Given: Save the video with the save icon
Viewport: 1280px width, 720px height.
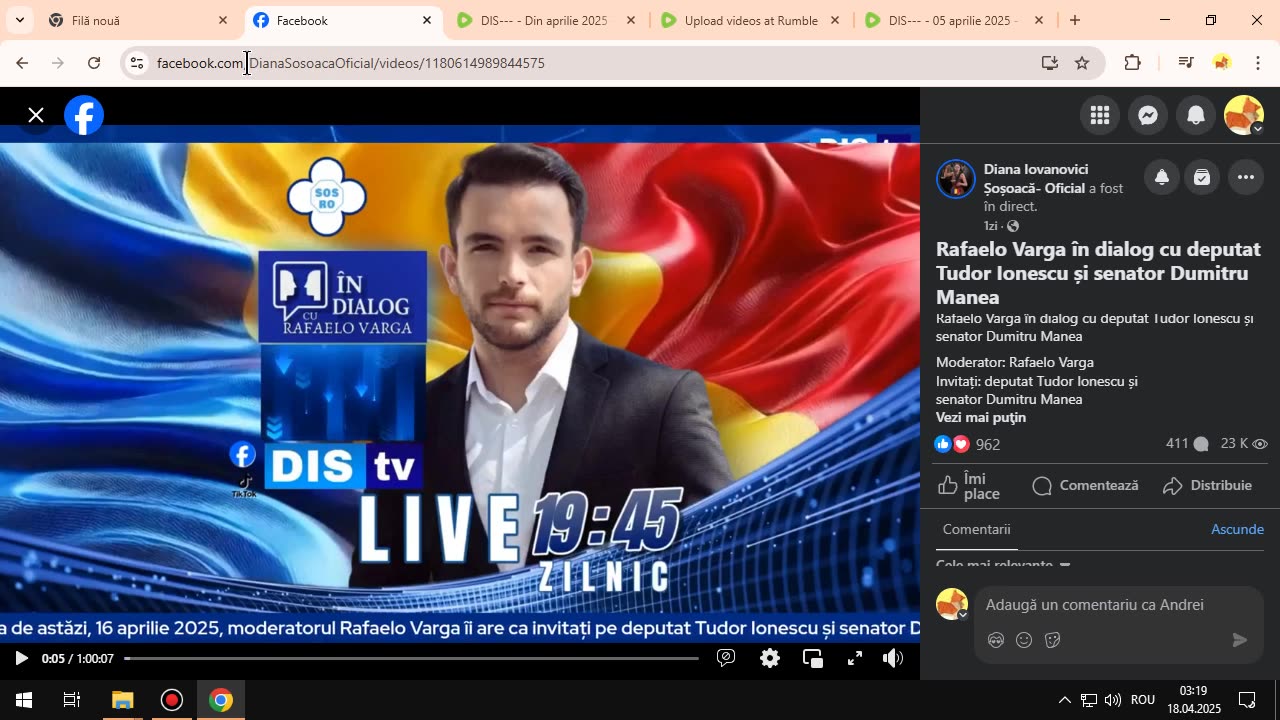Looking at the screenshot, I should 1202,178.
